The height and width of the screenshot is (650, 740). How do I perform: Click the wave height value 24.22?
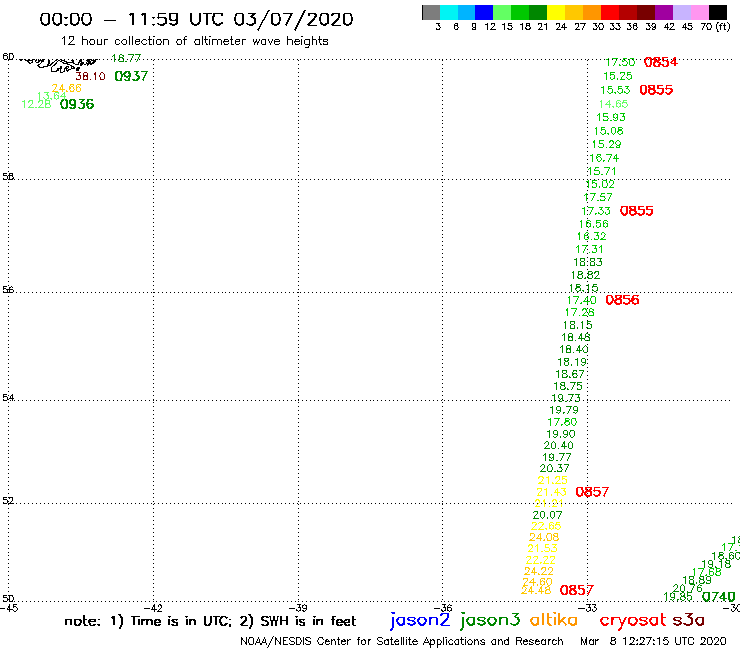(539, 571)
